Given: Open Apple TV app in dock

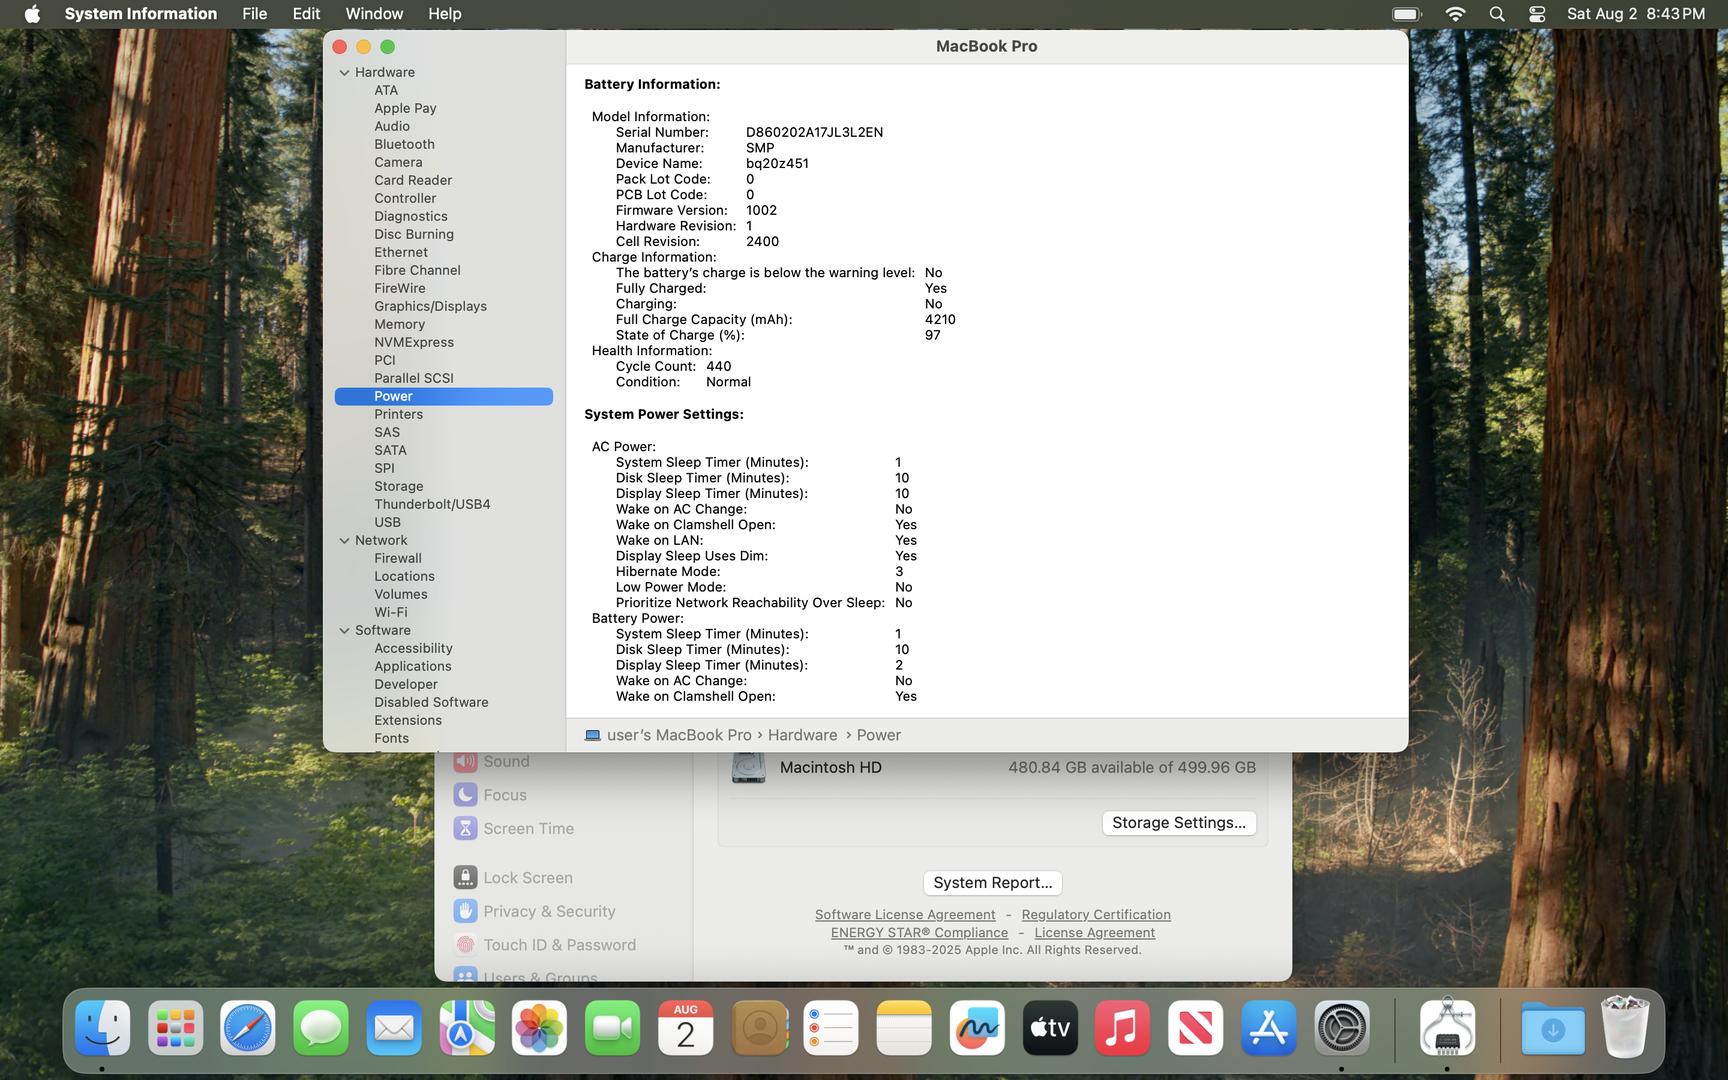Looking at the screenshot, I should (1050, 1028).
